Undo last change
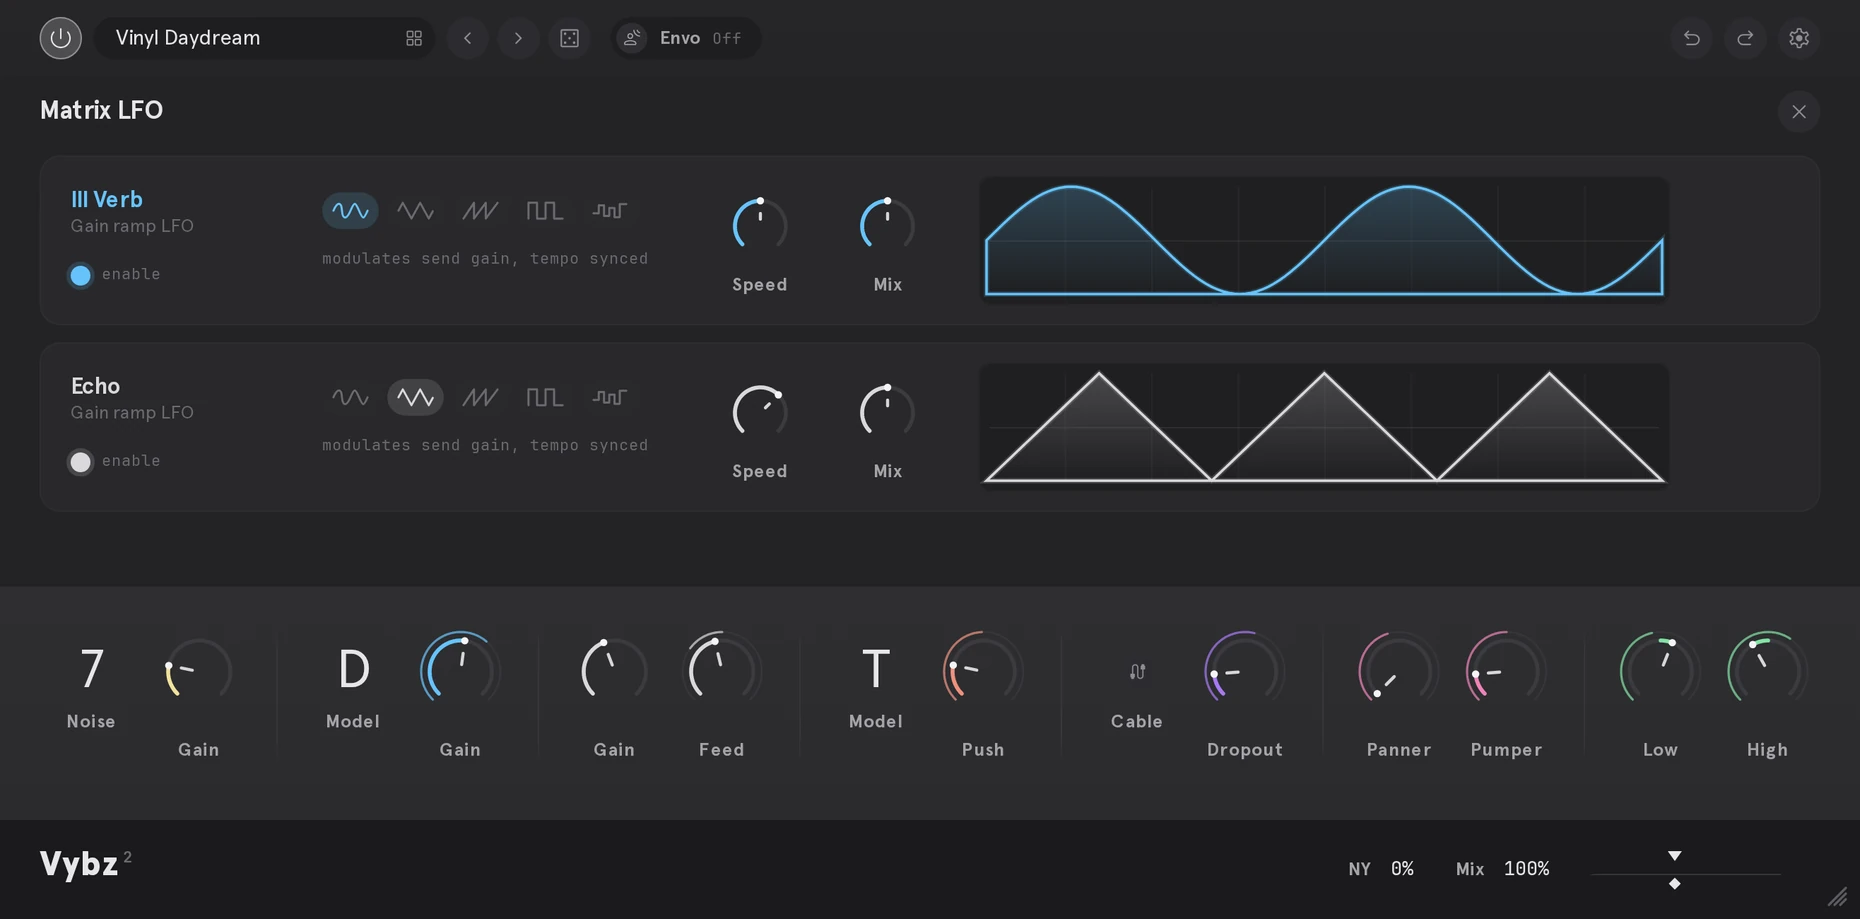This screenshot has height=919, width=1860. click(x=1692, y=38)
